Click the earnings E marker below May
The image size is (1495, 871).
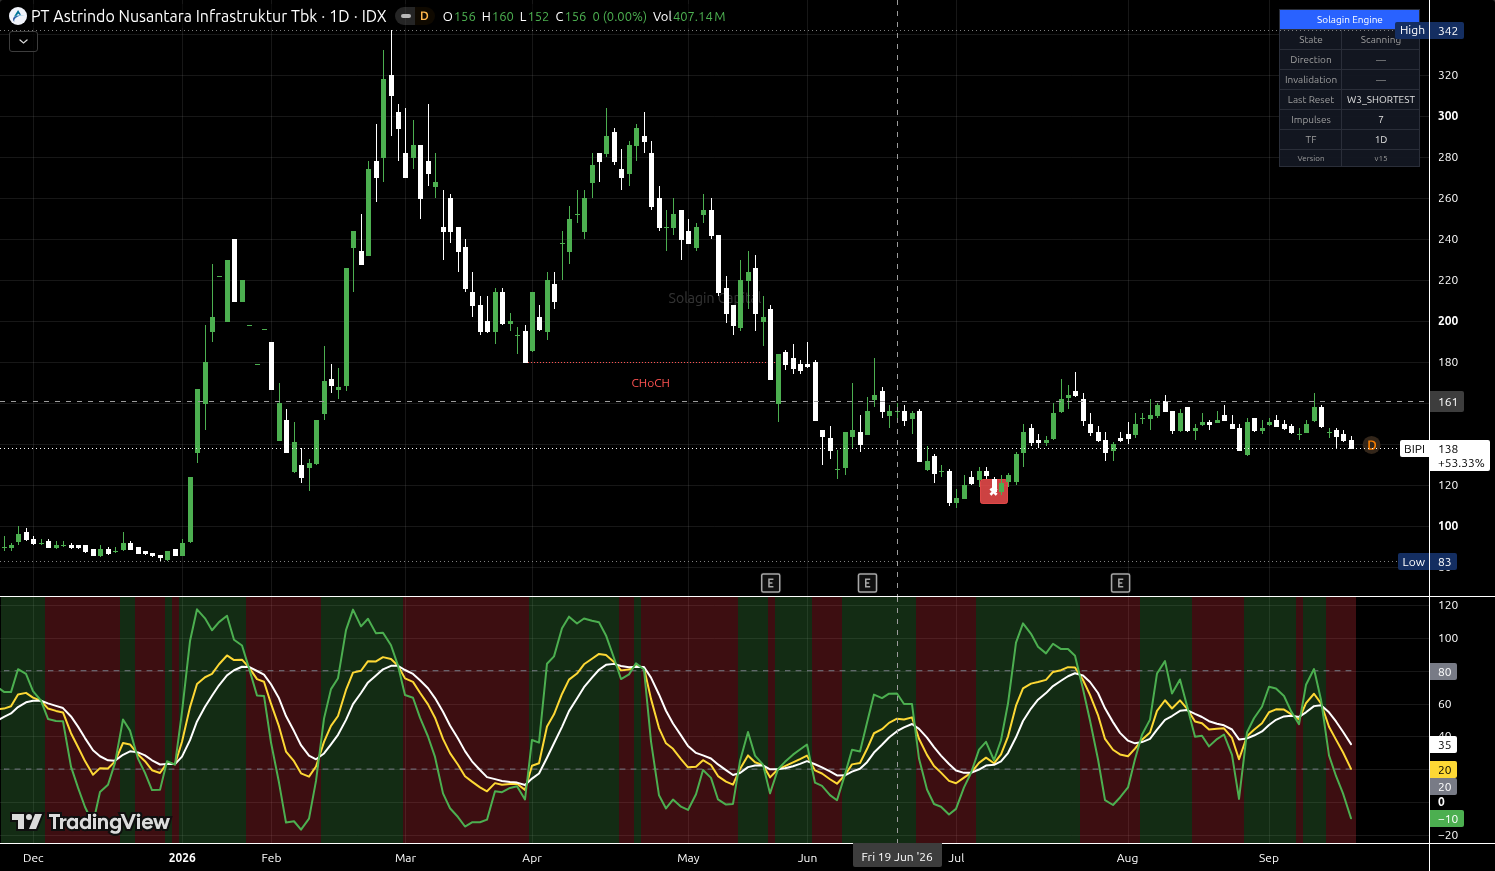pos(770,583)
